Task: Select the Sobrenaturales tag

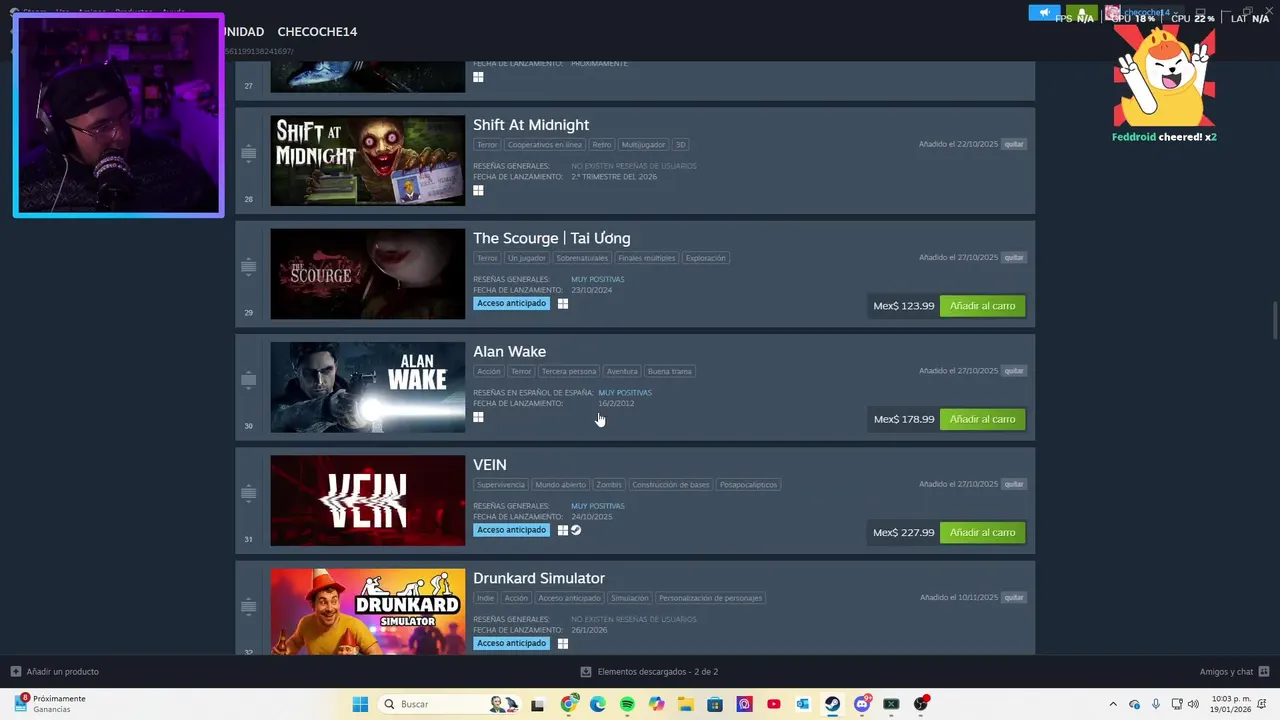Action: [581, 258]
